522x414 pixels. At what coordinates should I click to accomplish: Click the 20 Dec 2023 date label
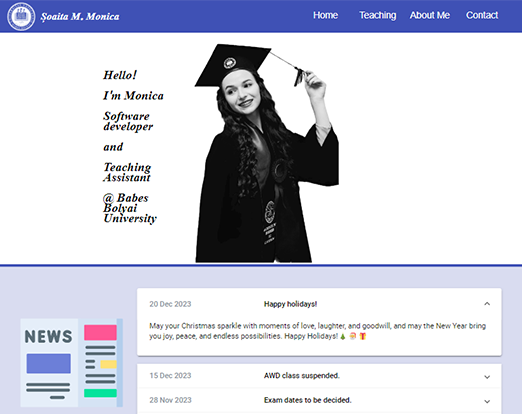(170, 304)
